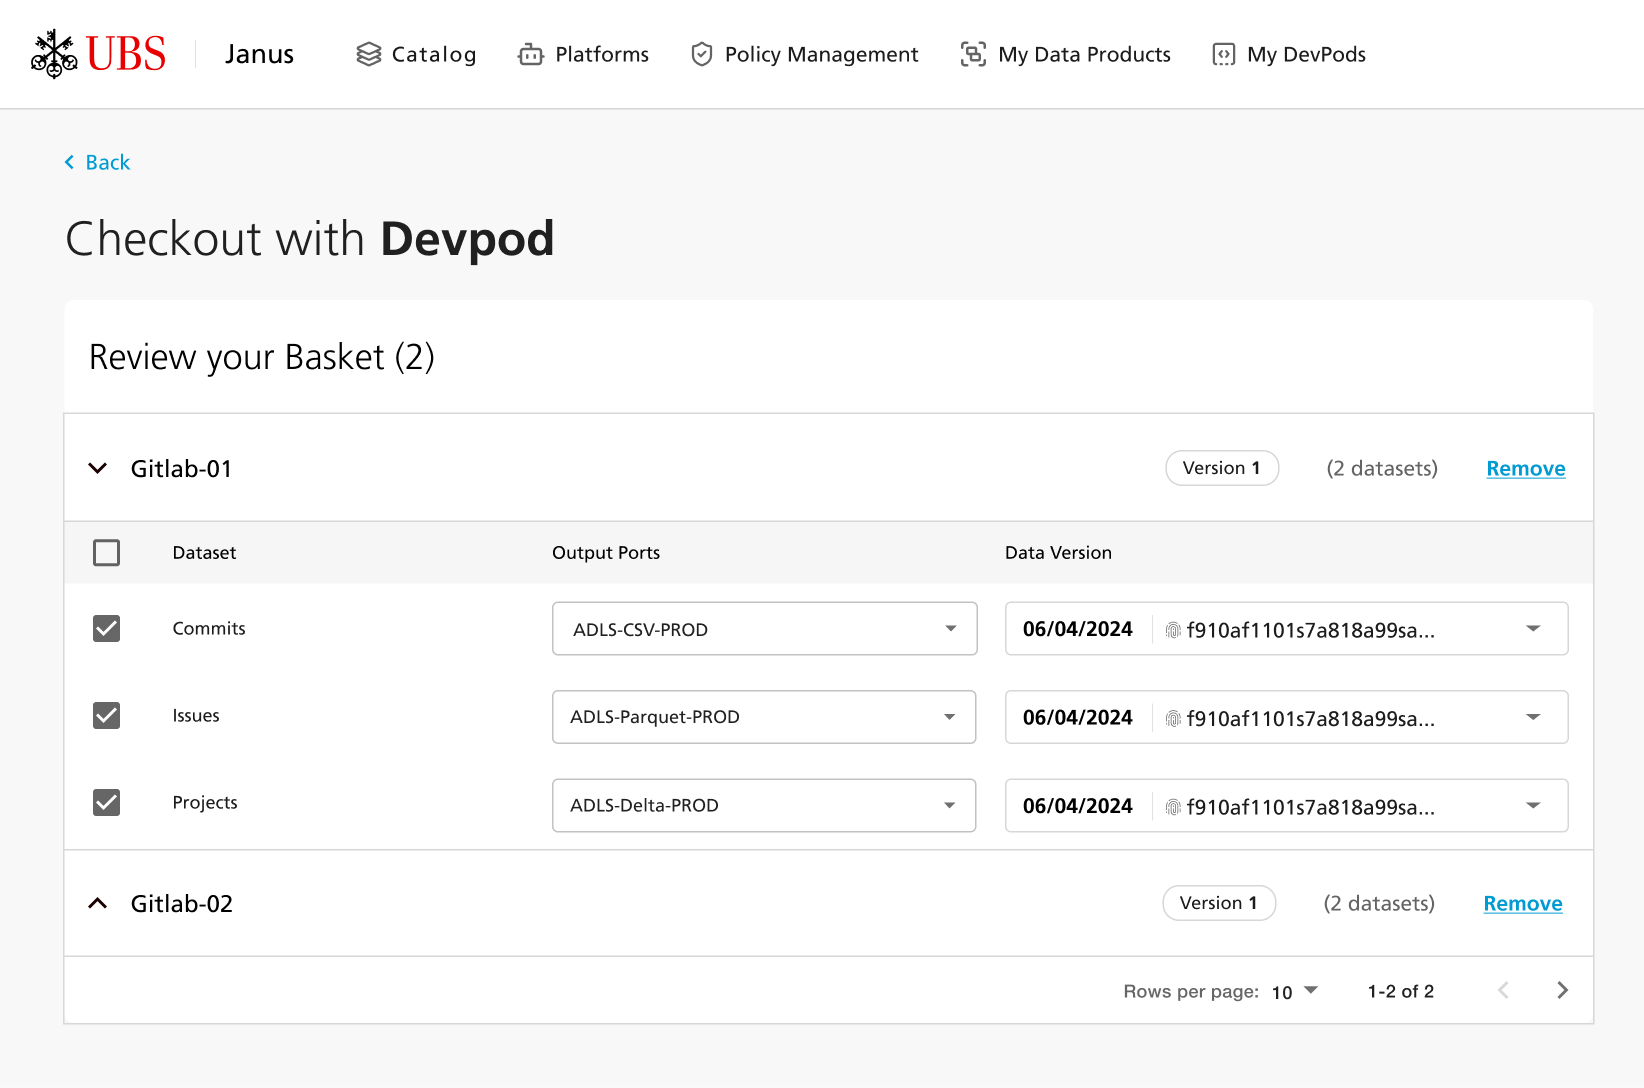Click Janus in the top navigation
This screenshot has height=1088, width=1644.
click(258, 54)
